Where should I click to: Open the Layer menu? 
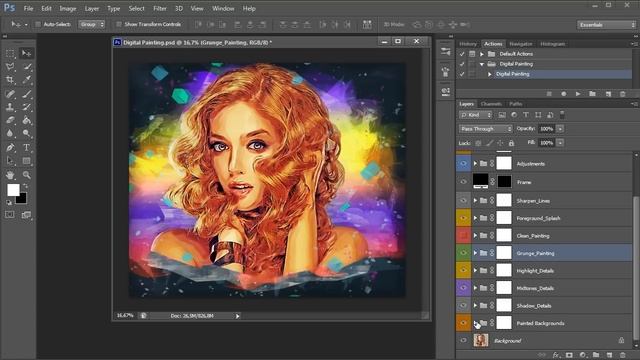pyautogui.click(x=91, y=8)
